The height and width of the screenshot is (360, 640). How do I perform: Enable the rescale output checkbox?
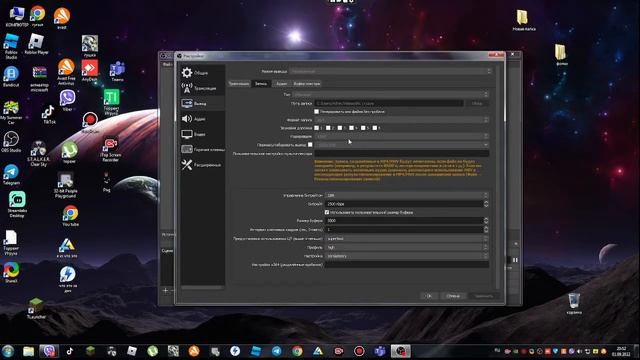(x=310, y=144)
